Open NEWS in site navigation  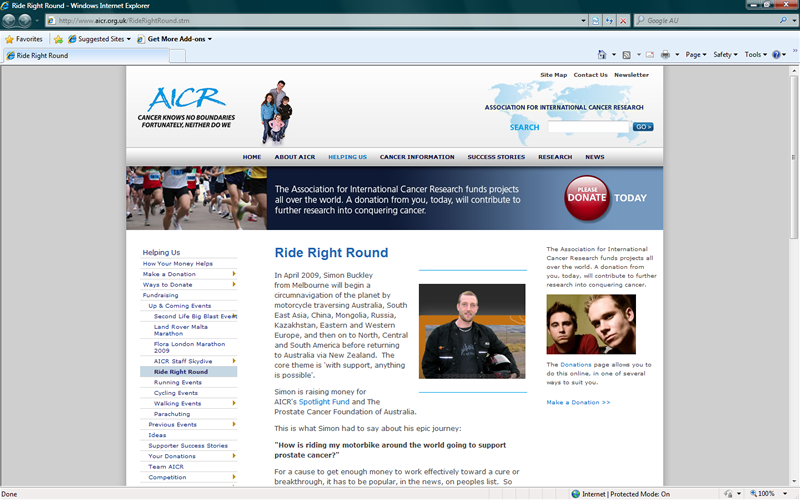594,157
